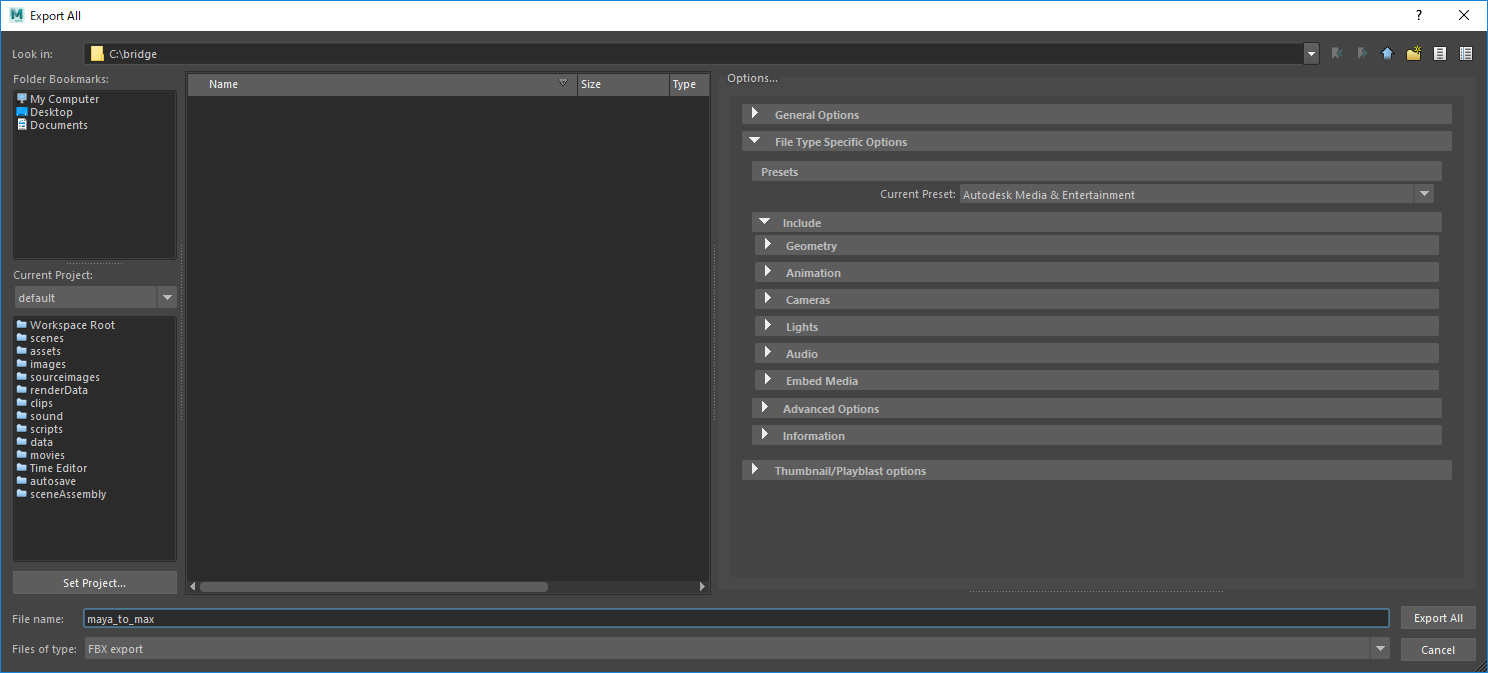The width and height of the screenshot is (1488, 673).
Task: Click the Set Project button
Action: [x=95, y=583]
